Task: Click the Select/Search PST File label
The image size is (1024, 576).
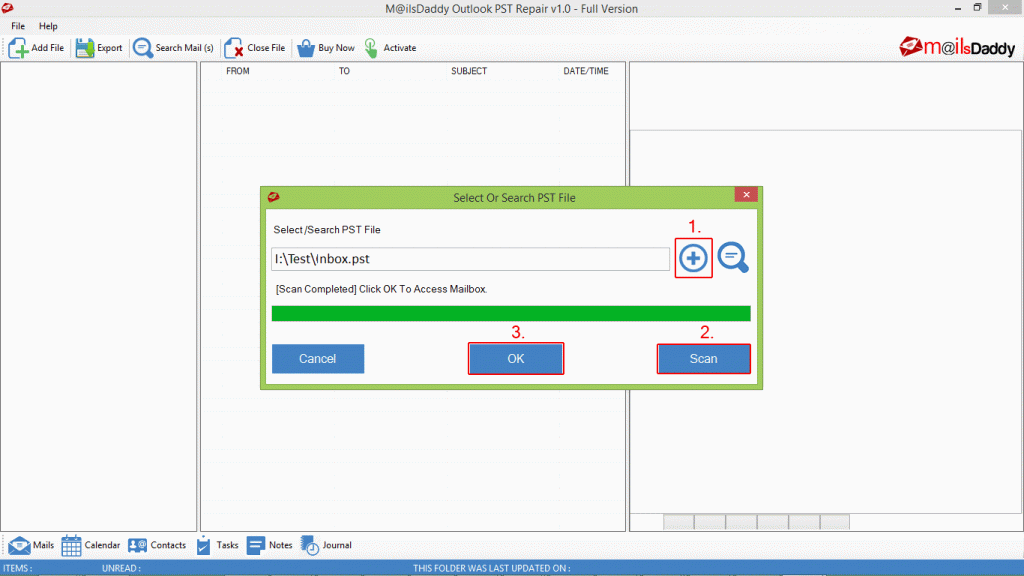Action: pyautogui.click(x=327, y=230)
